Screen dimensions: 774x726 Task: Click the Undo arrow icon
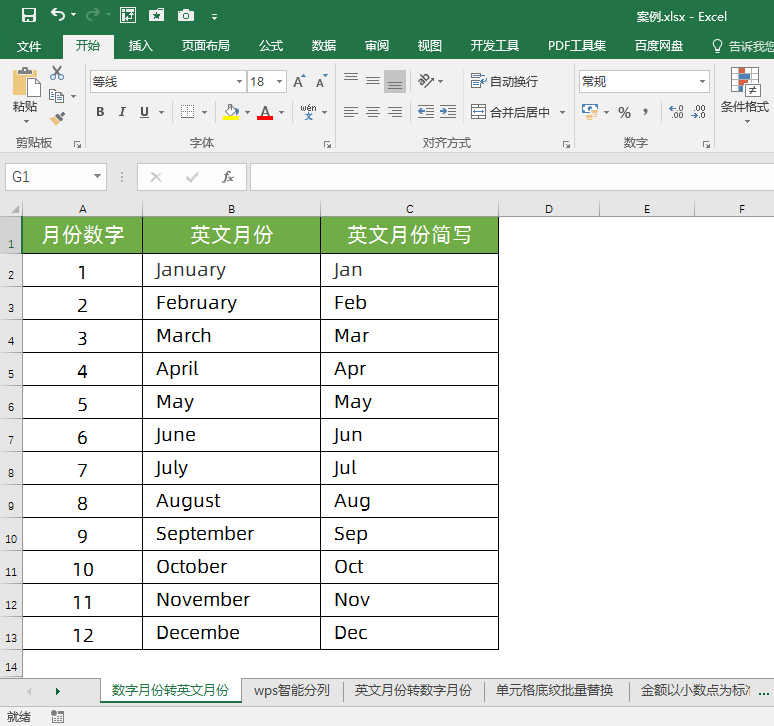(58, 15)
